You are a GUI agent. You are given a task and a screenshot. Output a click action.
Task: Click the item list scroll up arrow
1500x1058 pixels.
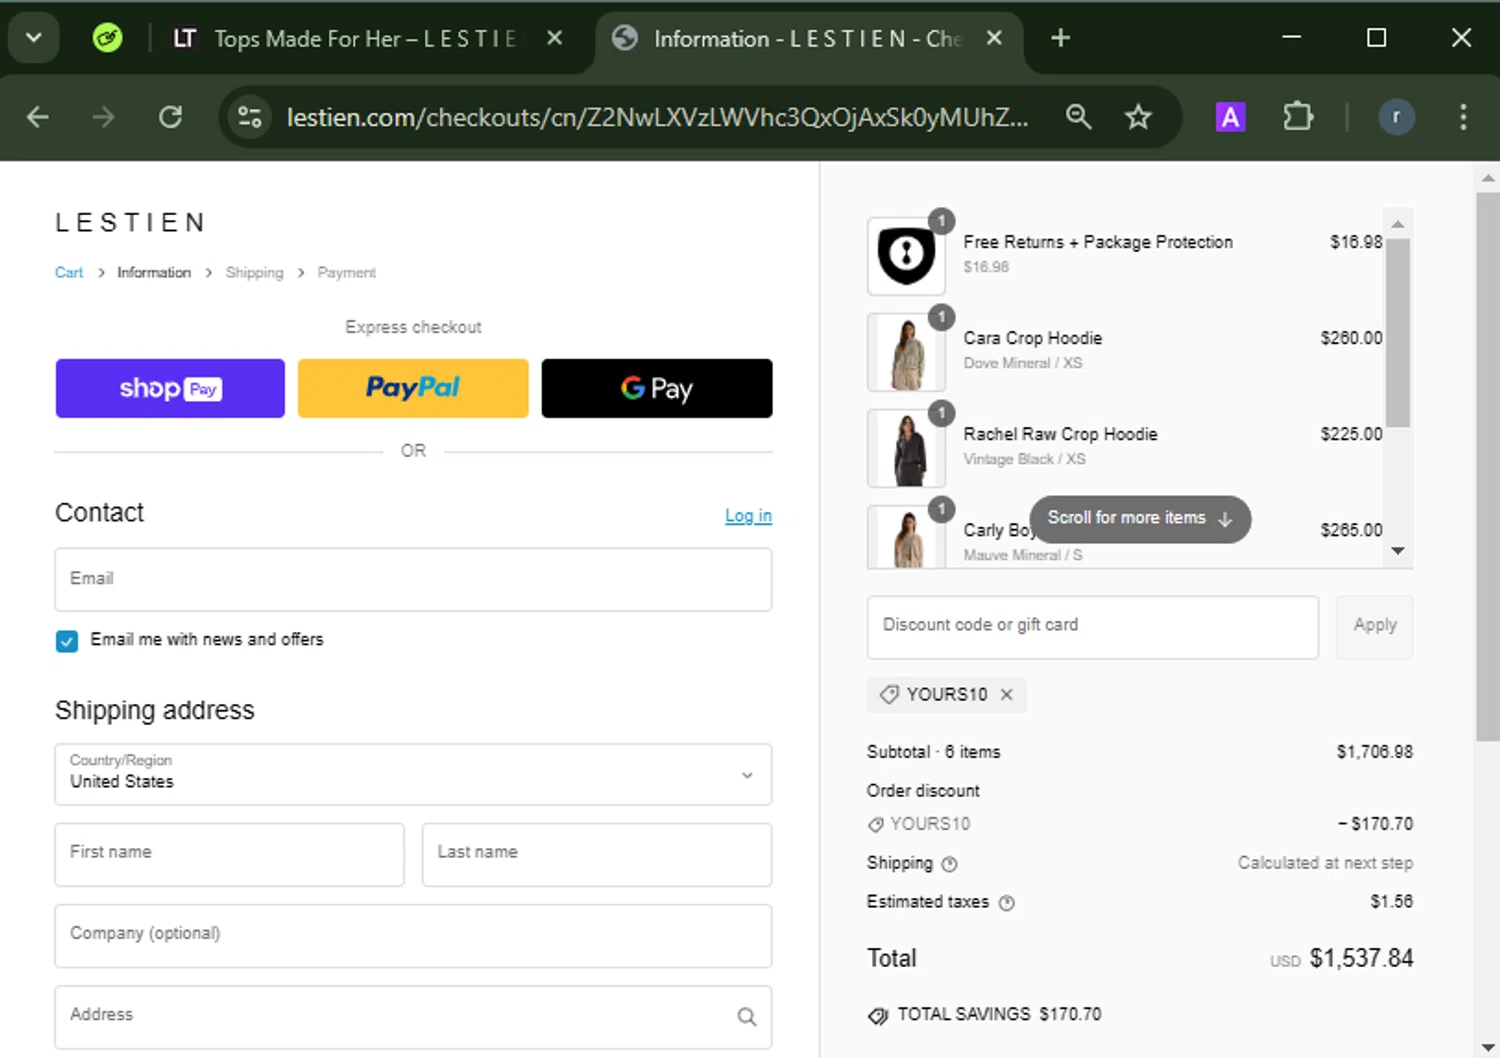(x=1398, y=223)
